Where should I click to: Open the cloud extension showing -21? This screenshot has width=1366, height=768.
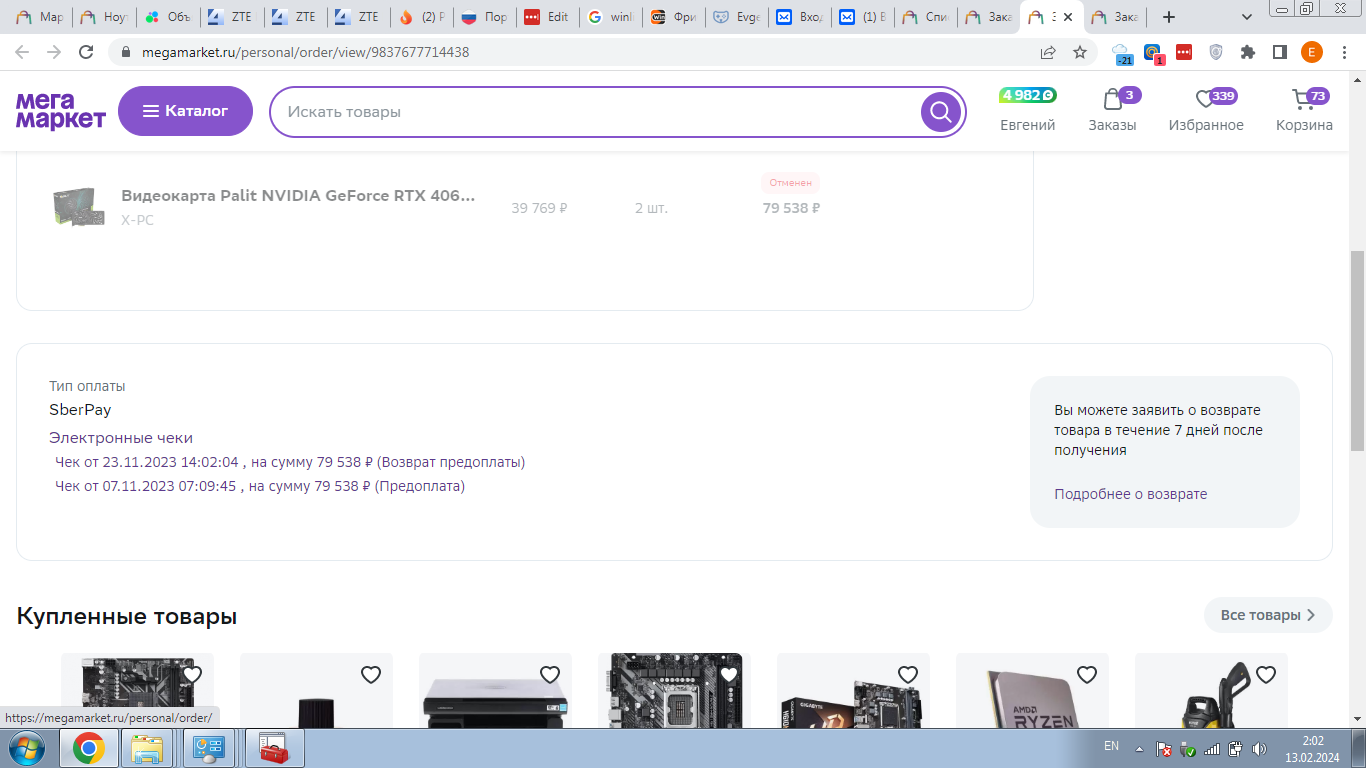coord(1122,53)
